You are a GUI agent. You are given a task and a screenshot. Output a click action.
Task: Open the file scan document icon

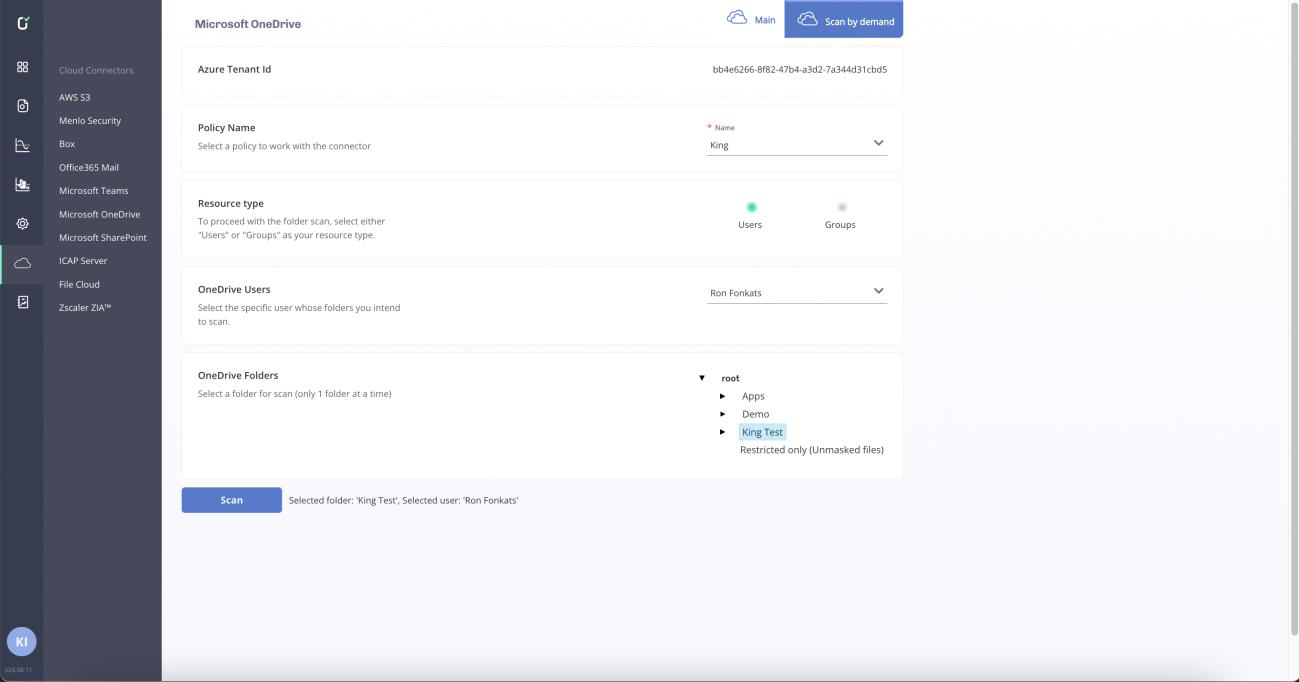click(x=22, y=106)
